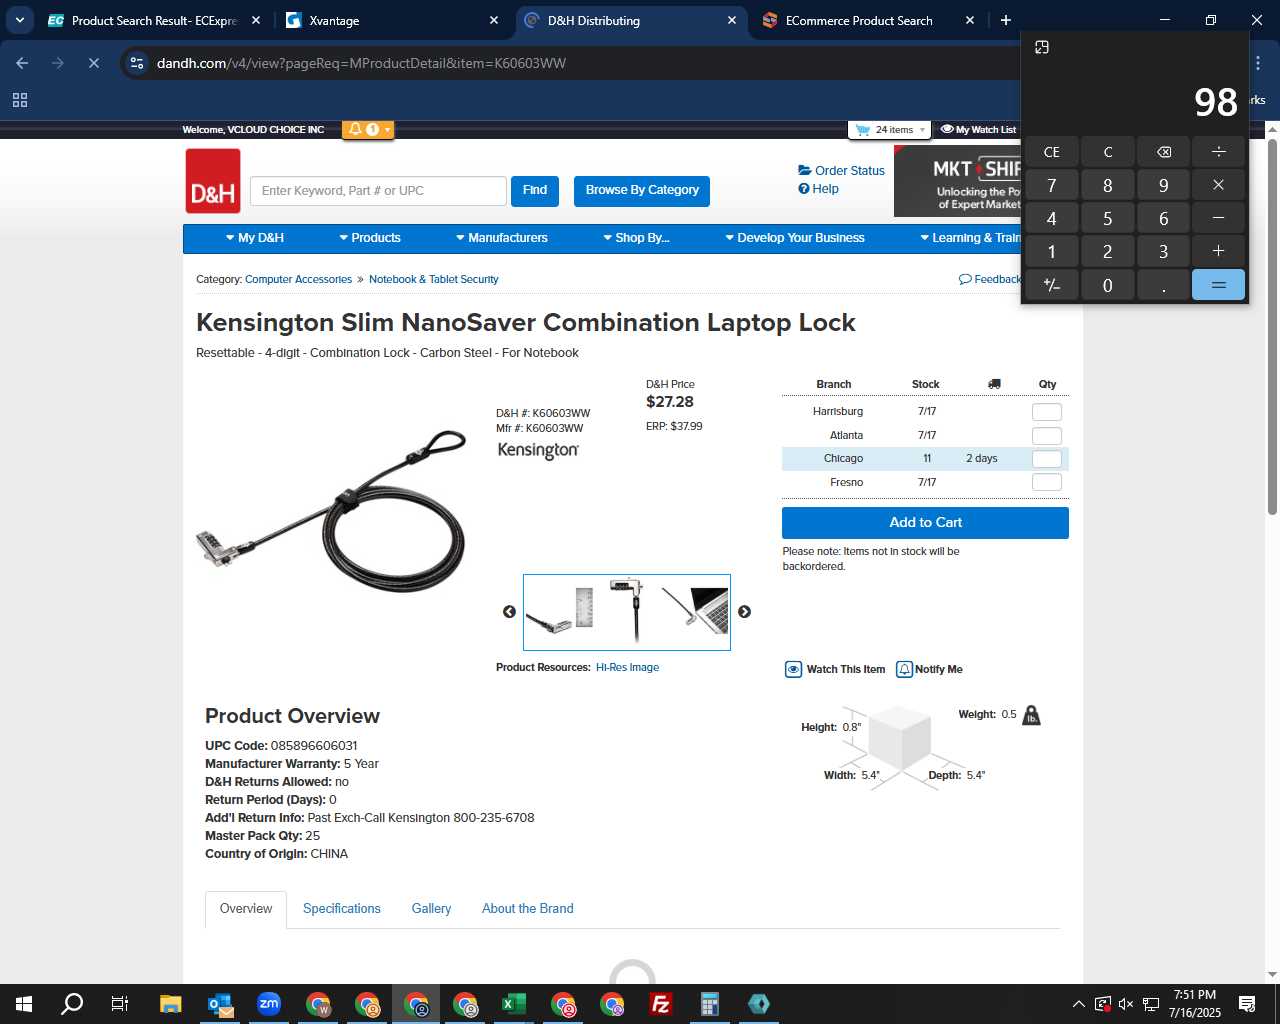The width and height of the screenshot is (1280, 1024).
Task: Click the Feedback link
Action: point(990,280)
